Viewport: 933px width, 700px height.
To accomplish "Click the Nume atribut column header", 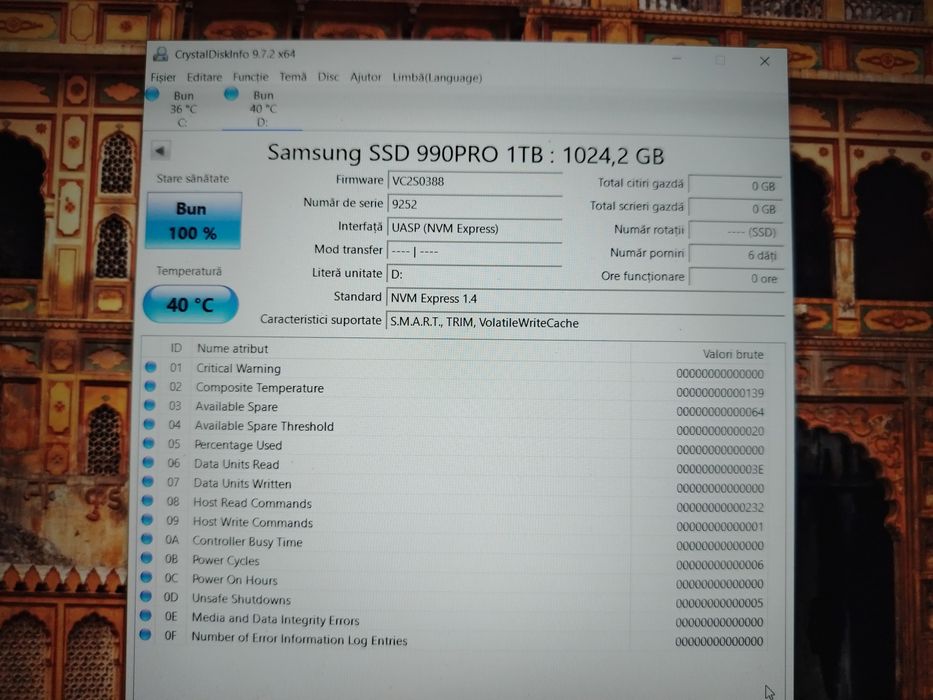I will tap(233, 349).
